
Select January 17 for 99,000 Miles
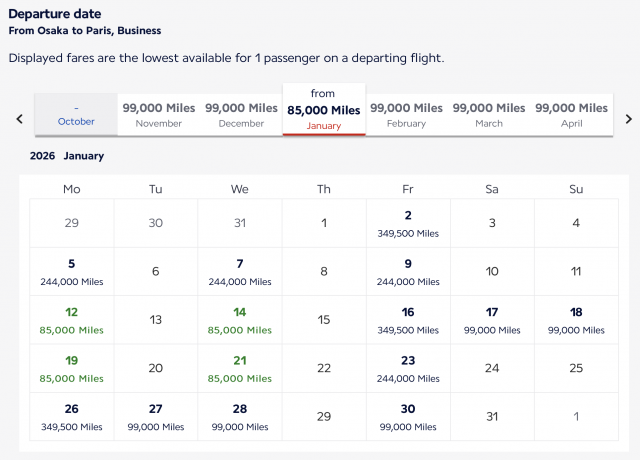click(x=492, y=319)
